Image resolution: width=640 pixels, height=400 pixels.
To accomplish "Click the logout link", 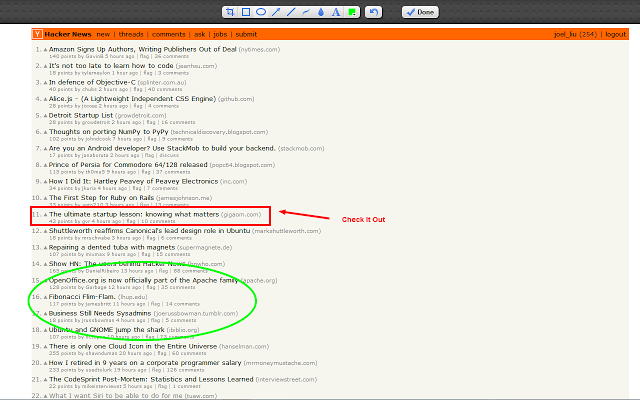I will [x=616, y=34].
